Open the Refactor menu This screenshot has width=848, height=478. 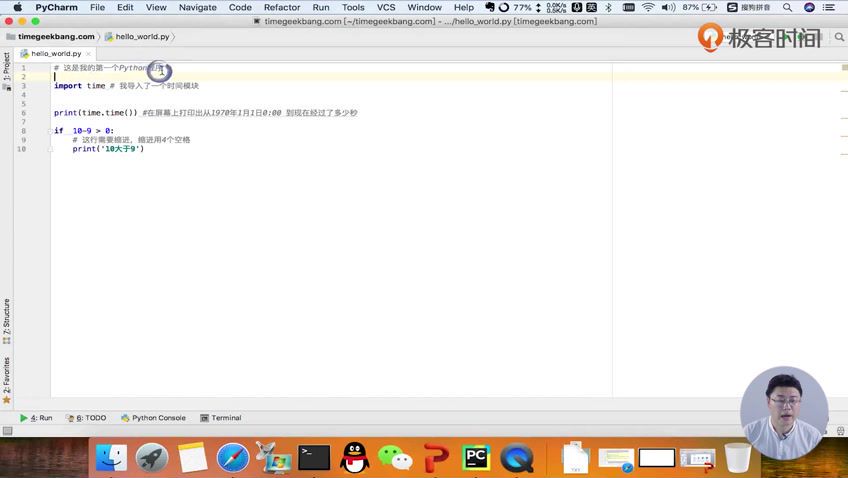pos(281,7)
